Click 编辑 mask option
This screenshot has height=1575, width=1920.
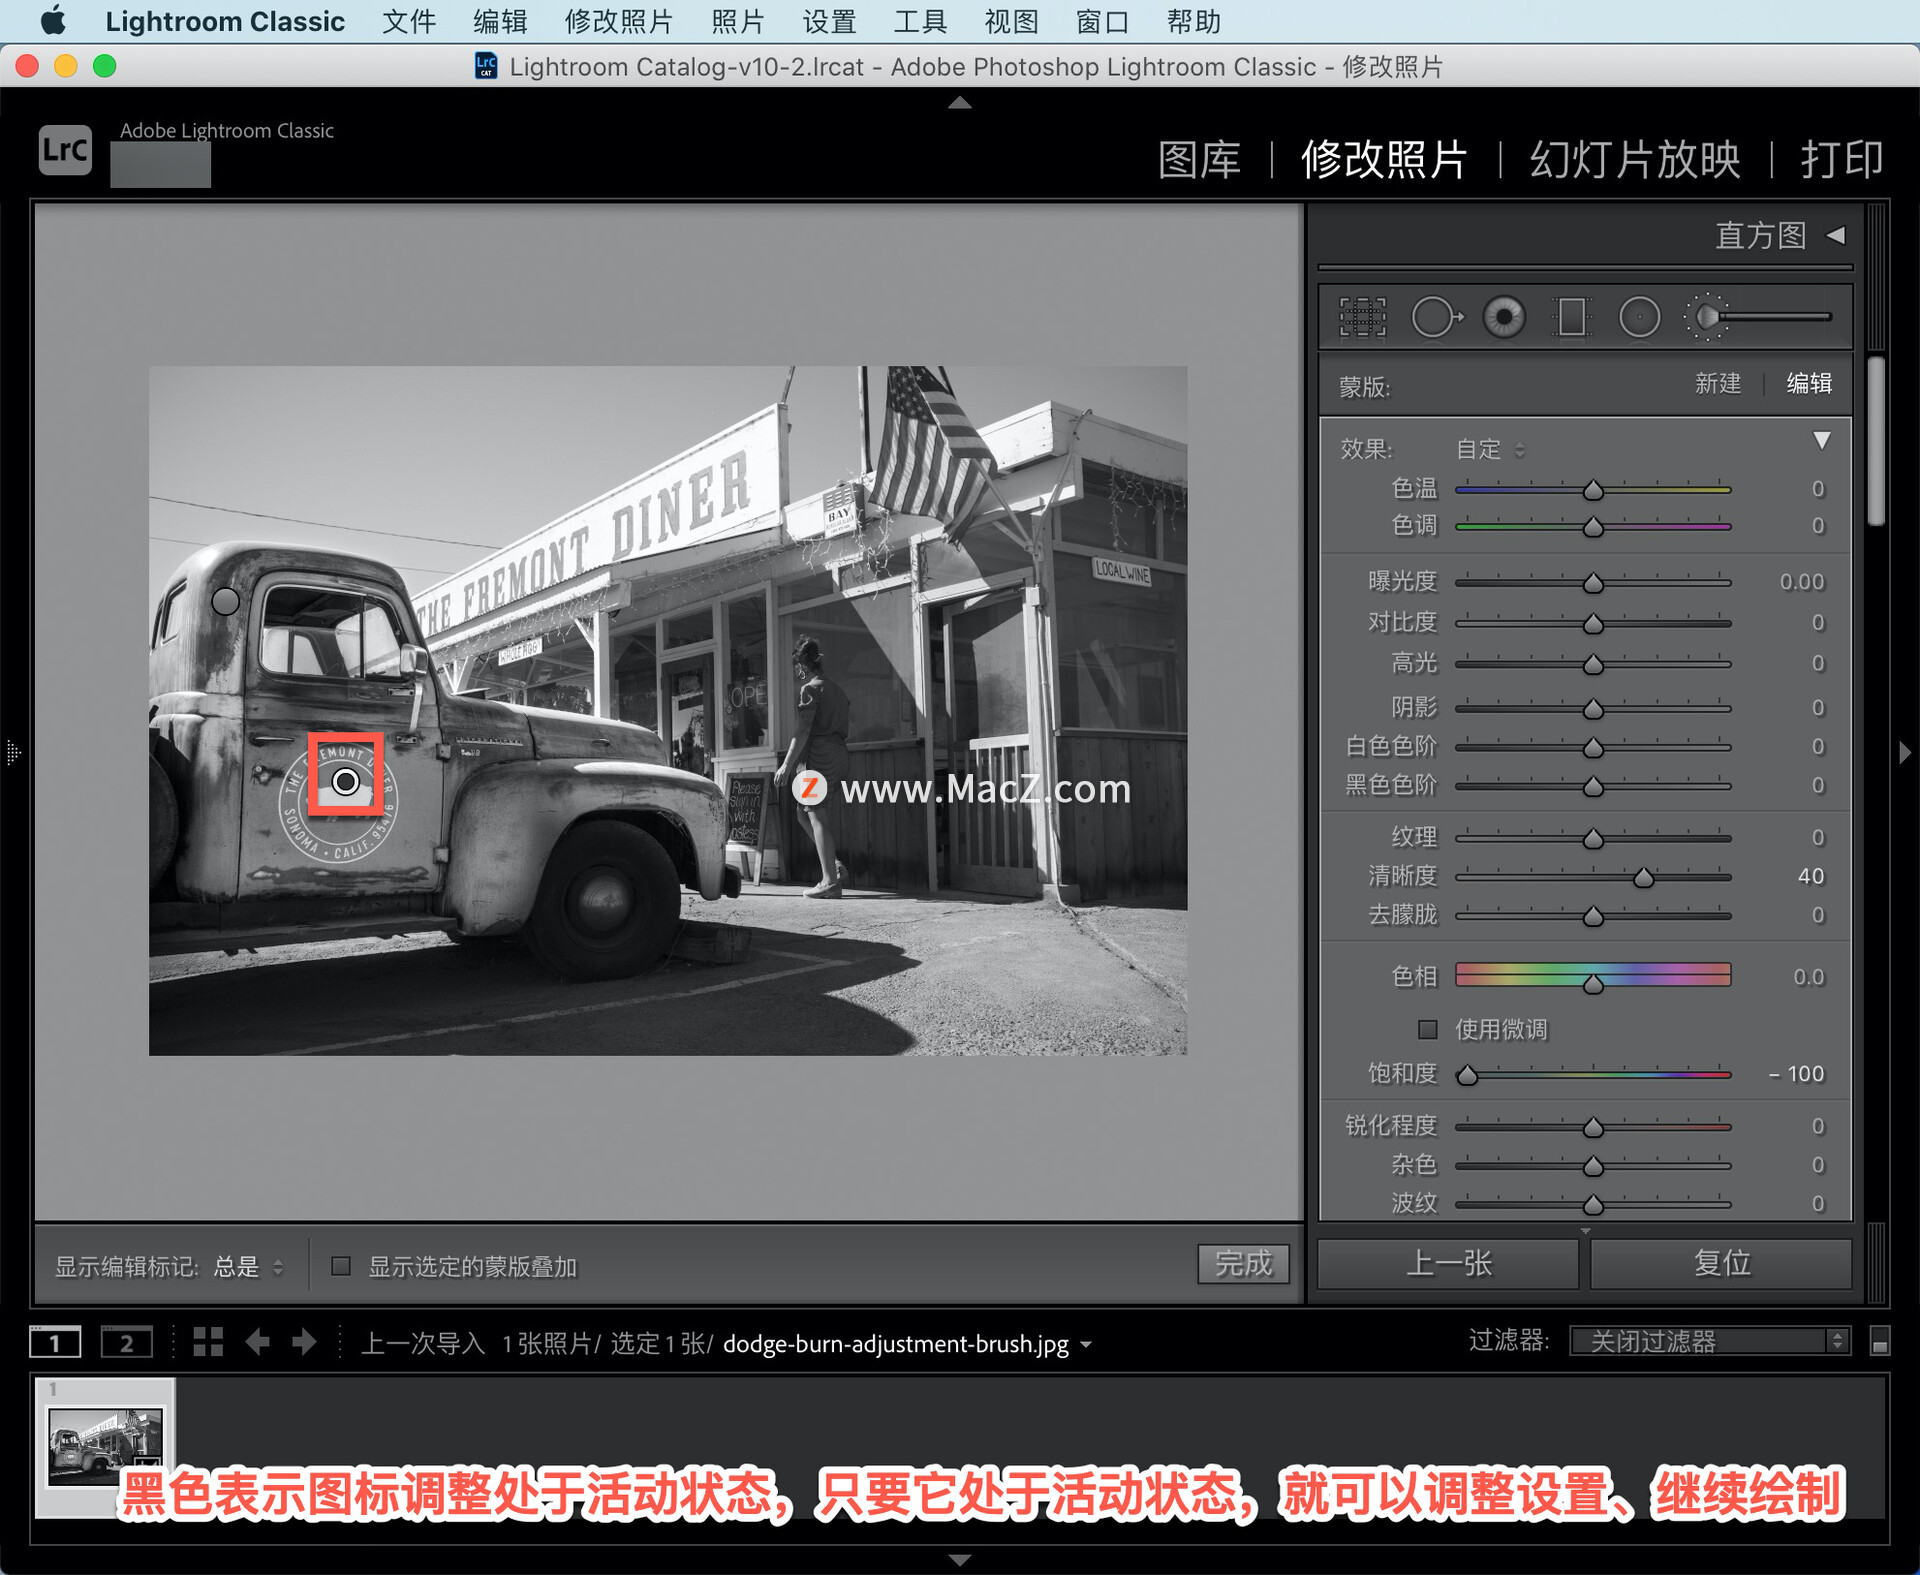tap(1809, 384)
